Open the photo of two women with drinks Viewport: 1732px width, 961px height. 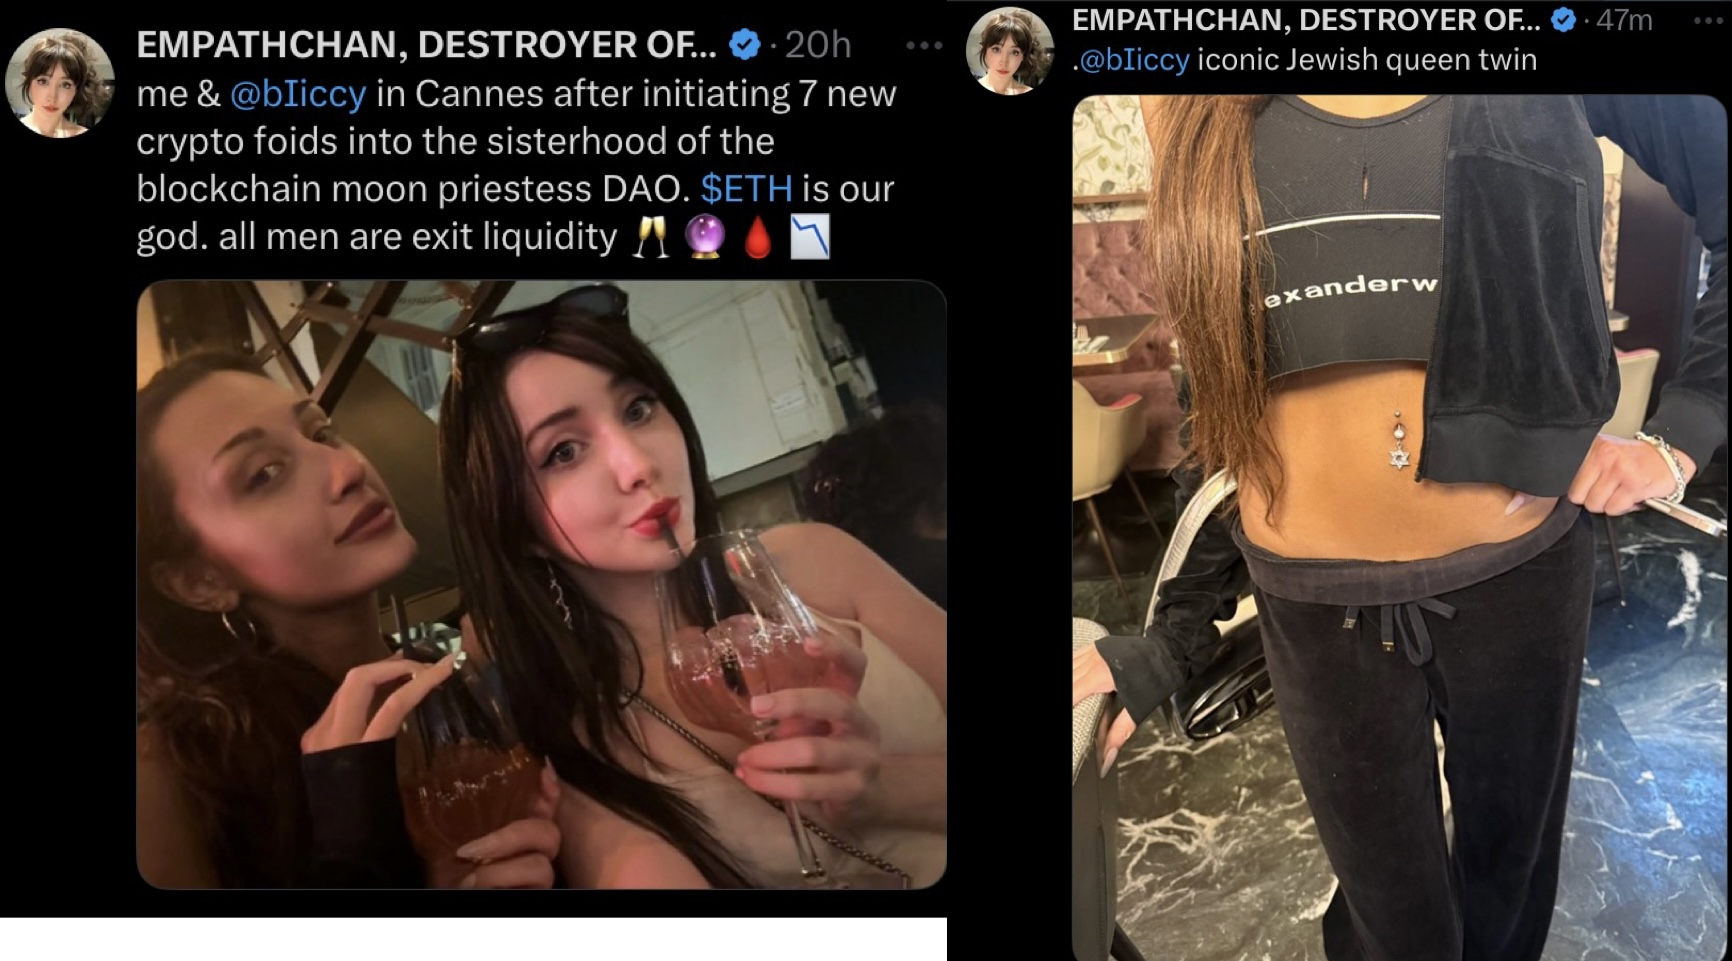point(541,584)
